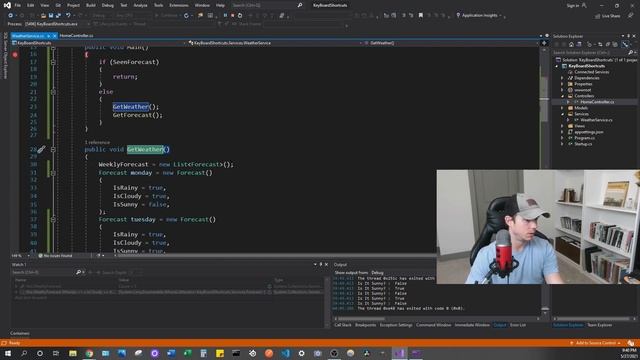
Task: Click the highlighted Solution Explorer tools icon
Action: tap(625, 44)
